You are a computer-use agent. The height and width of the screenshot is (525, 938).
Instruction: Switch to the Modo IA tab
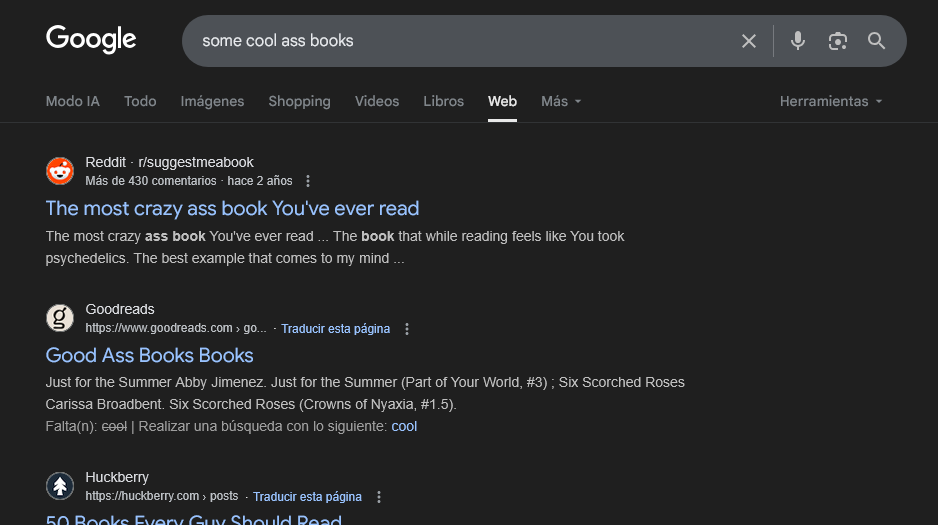pos(73,101)
